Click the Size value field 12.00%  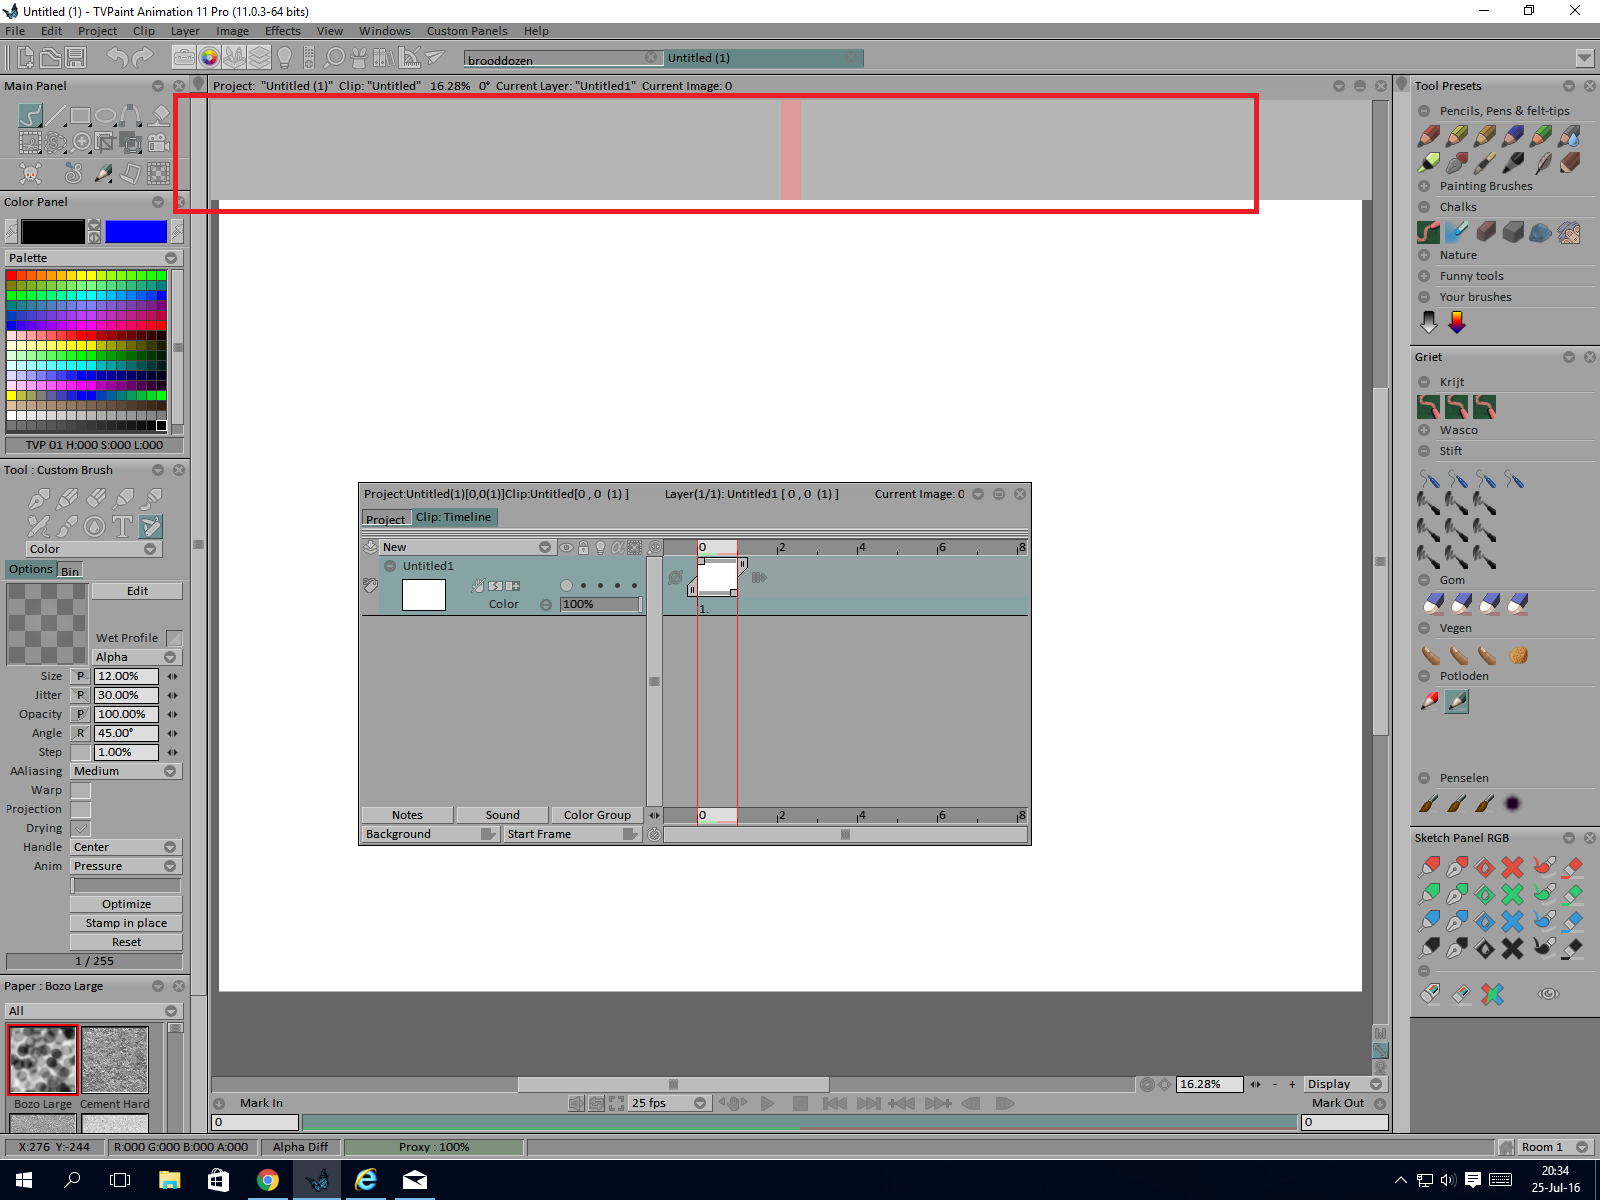(x=127, y=677)
